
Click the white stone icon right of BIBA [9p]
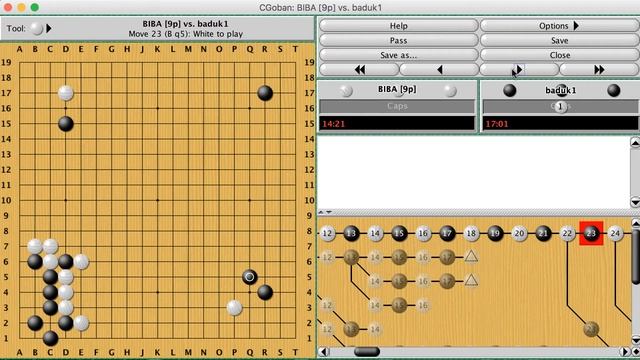450,90
